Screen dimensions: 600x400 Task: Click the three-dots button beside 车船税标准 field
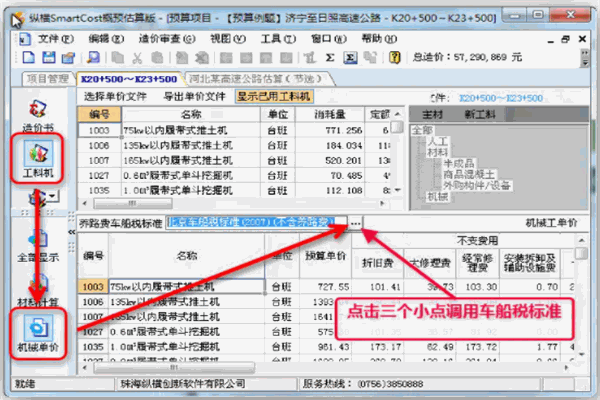(x=355, y=223)
